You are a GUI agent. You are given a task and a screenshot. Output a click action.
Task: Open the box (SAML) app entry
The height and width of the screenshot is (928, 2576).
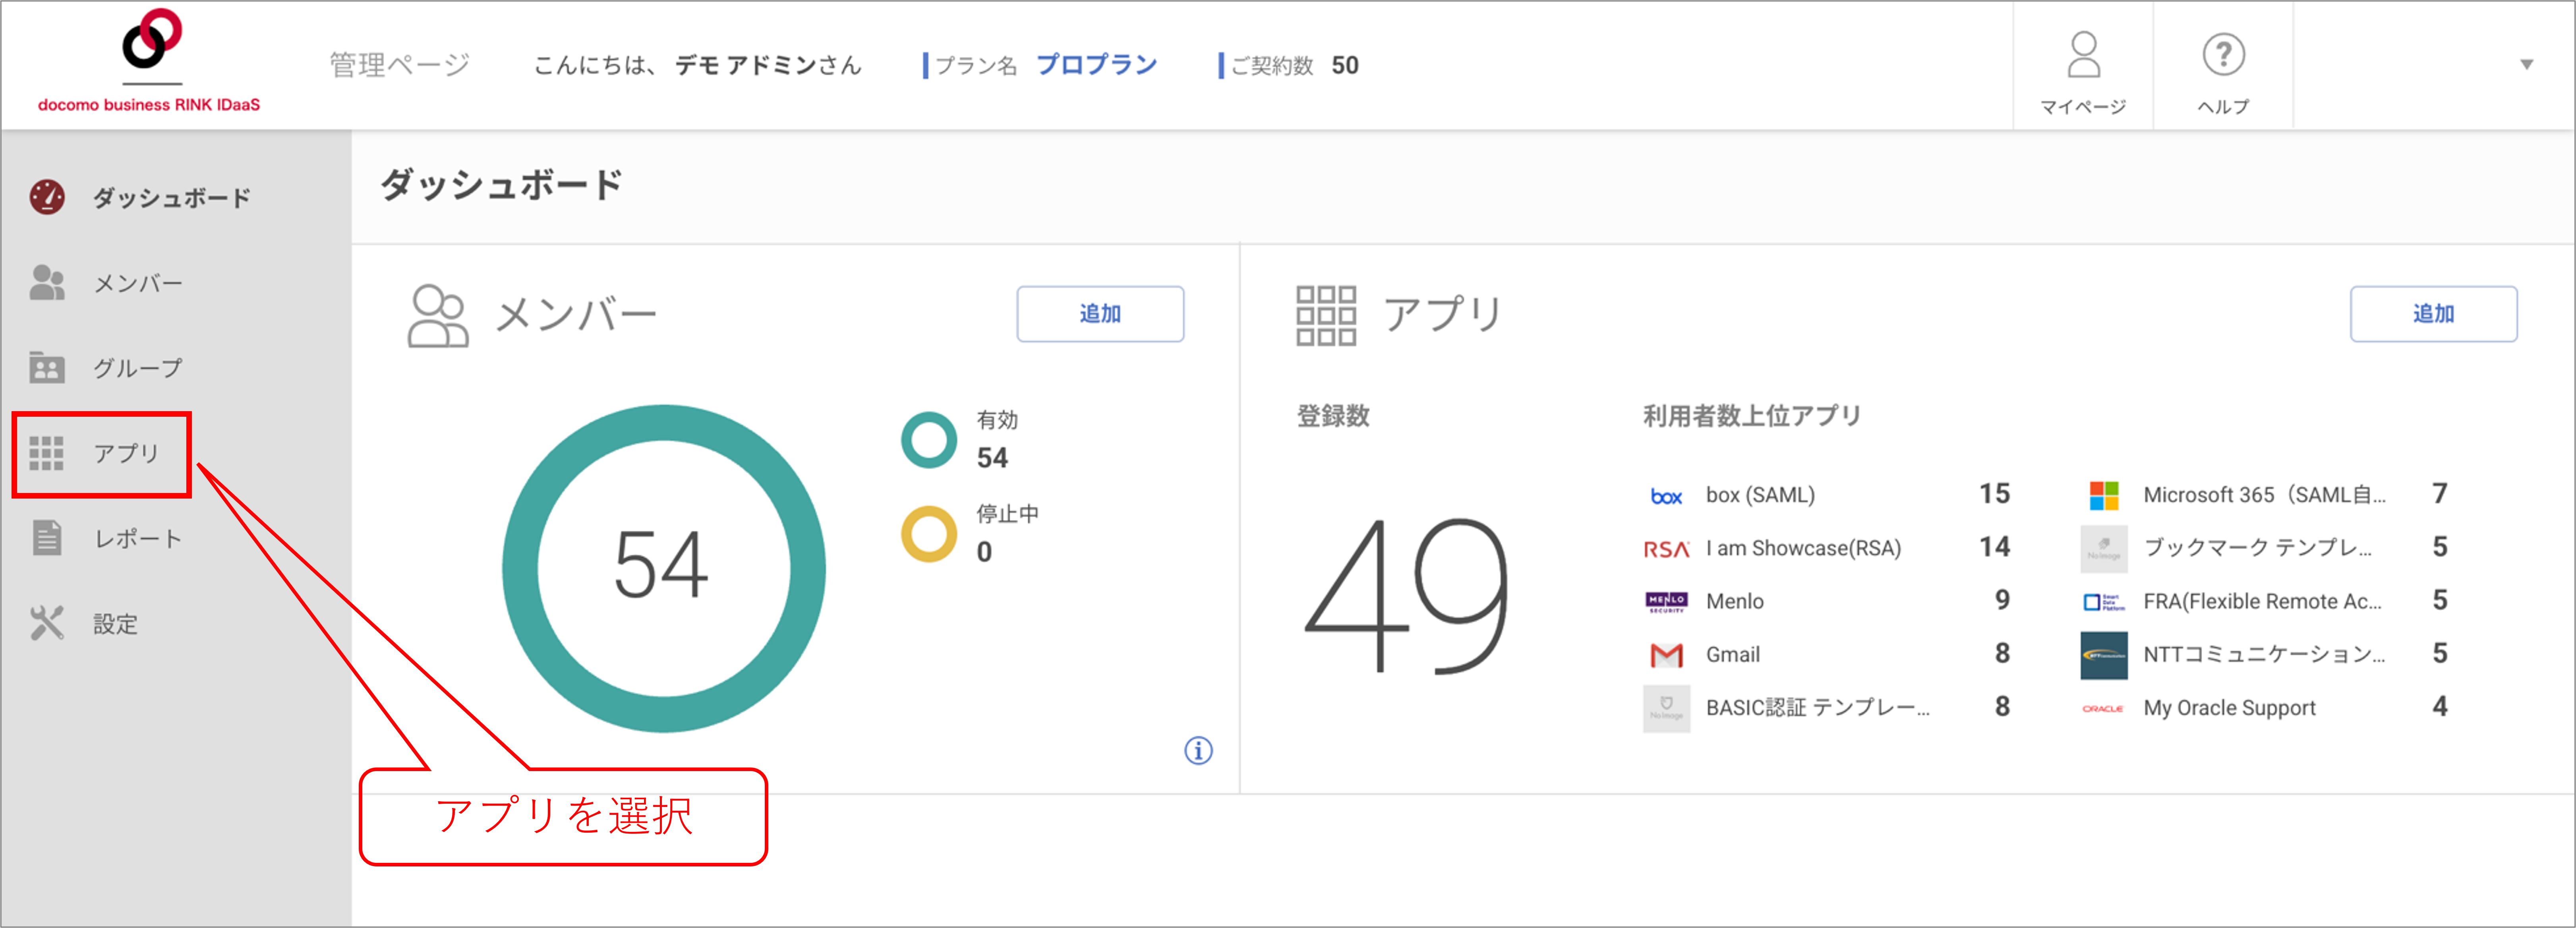click(x=1760, y=495)
